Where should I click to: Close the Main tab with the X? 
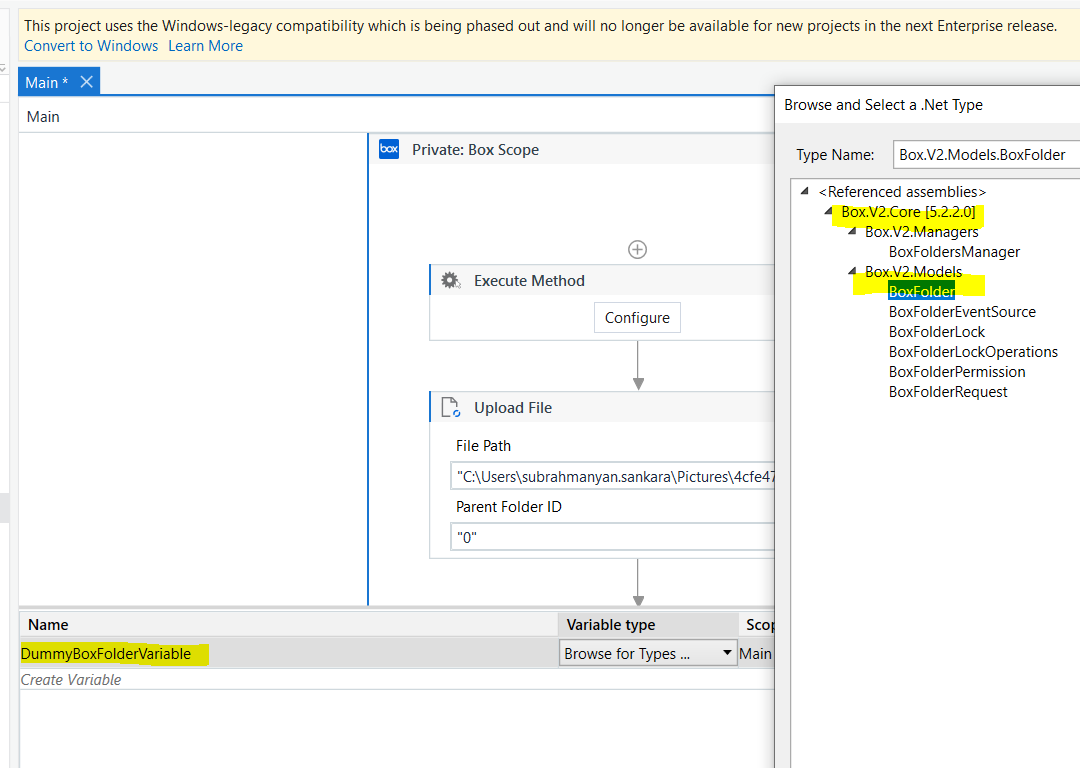pos(87,82)
